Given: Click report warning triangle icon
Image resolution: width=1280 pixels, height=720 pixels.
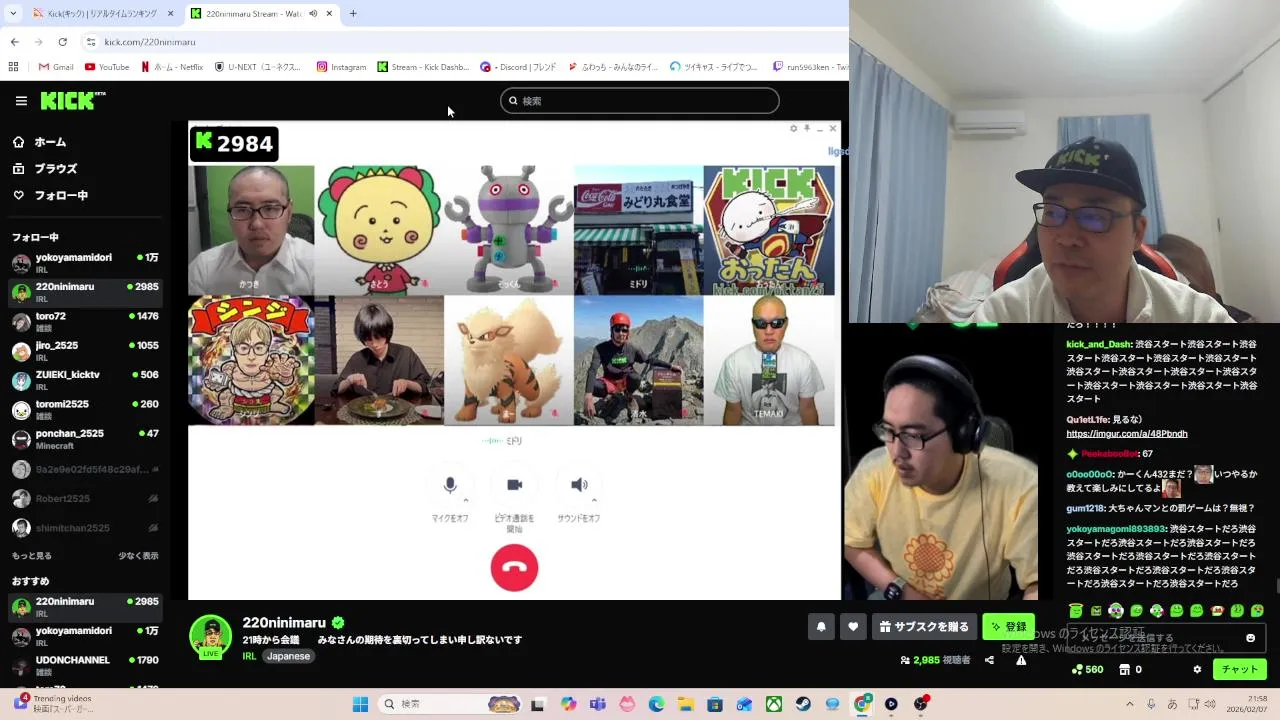Looking at the screenshot, I should (x=1021, y=660).
